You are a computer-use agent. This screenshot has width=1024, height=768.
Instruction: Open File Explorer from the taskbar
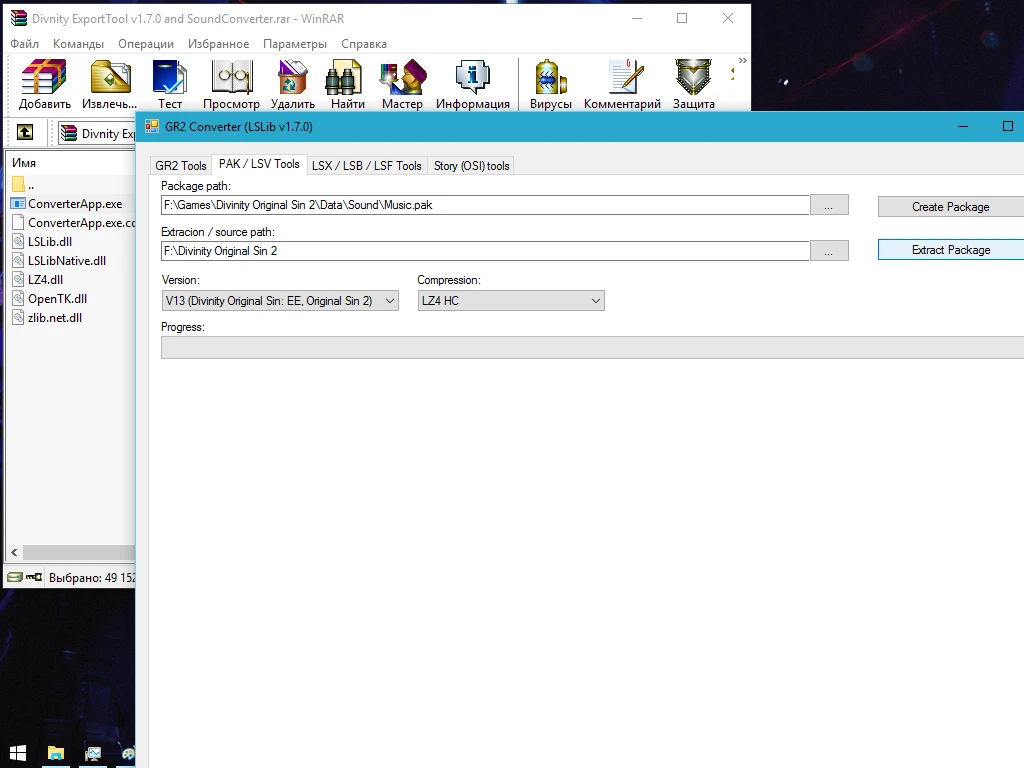[55, 753]
